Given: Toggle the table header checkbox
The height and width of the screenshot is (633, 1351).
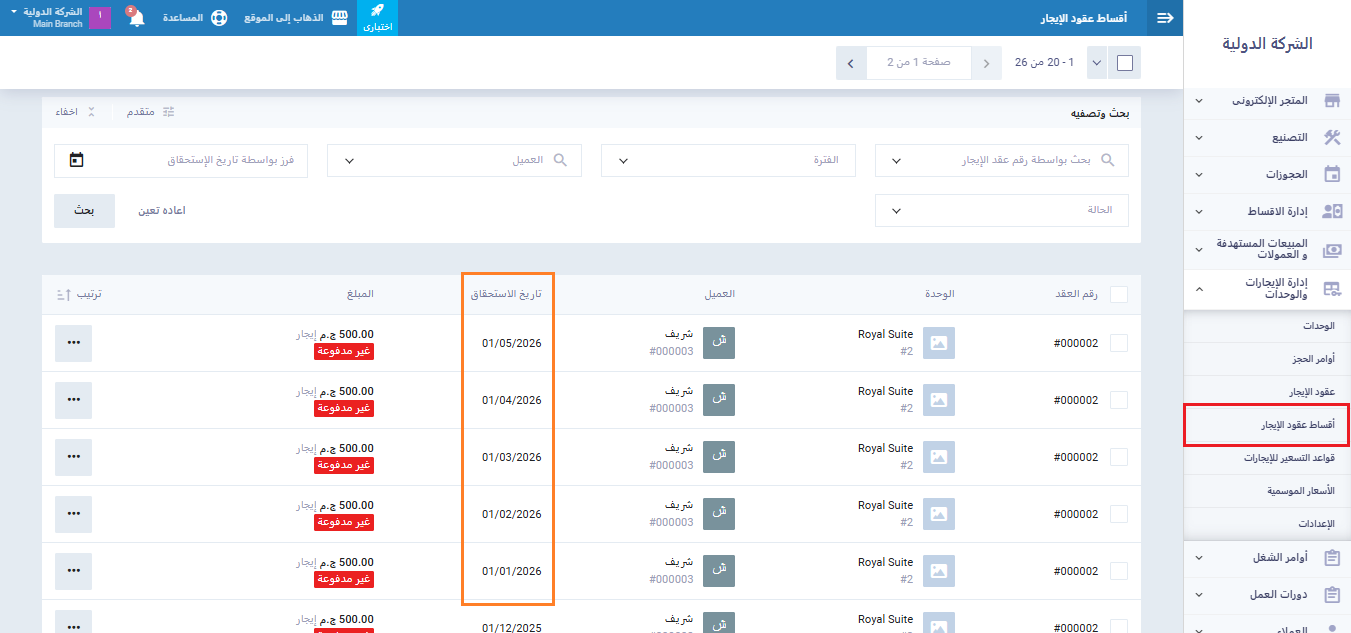Looking at the screenshot, I should [x=1119, y=294].
